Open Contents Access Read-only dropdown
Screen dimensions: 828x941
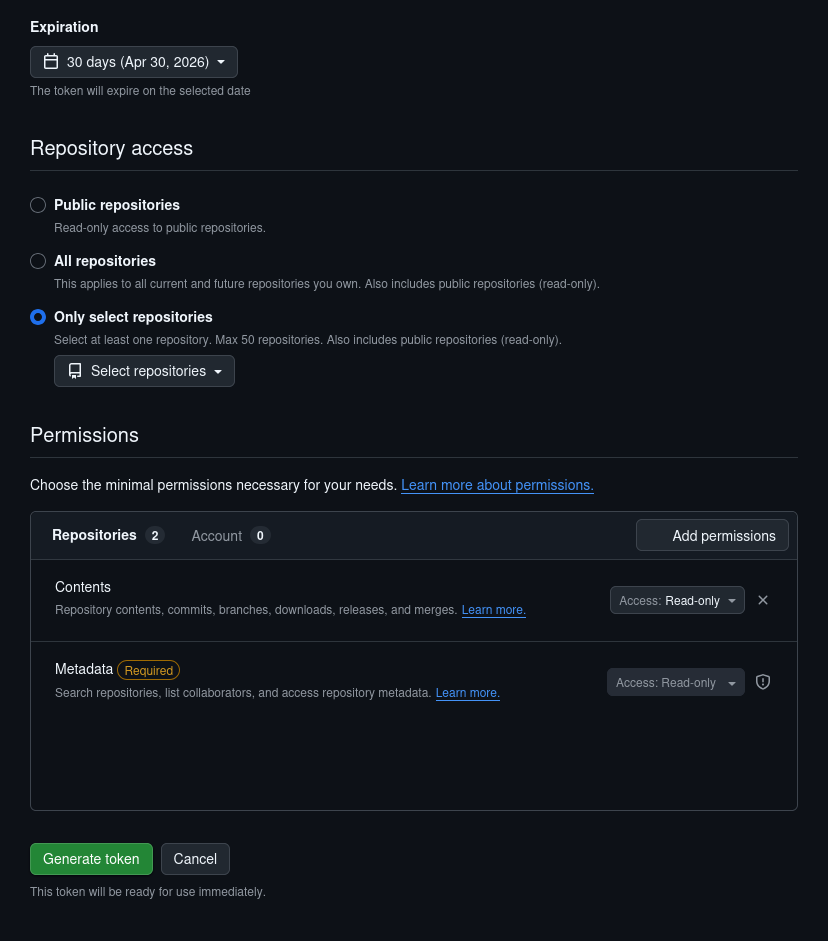677,600
